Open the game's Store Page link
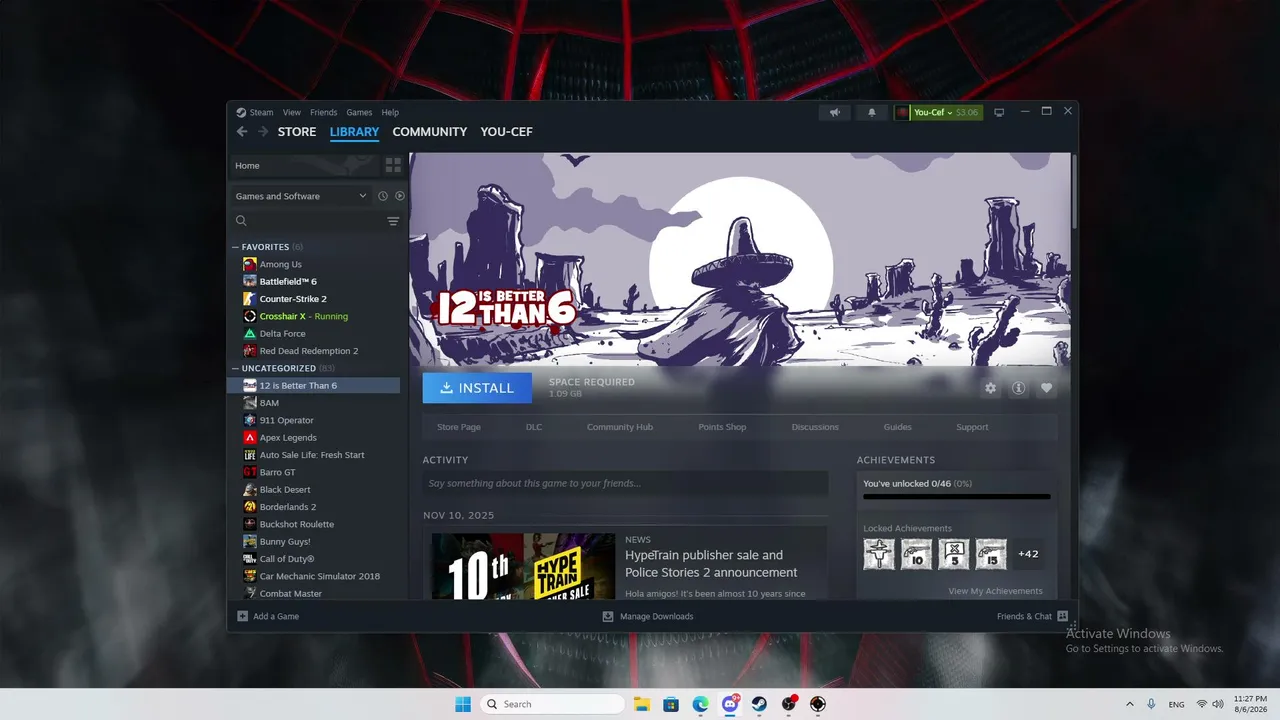Viewport: 1280px width, 720px height. (459, 427)
